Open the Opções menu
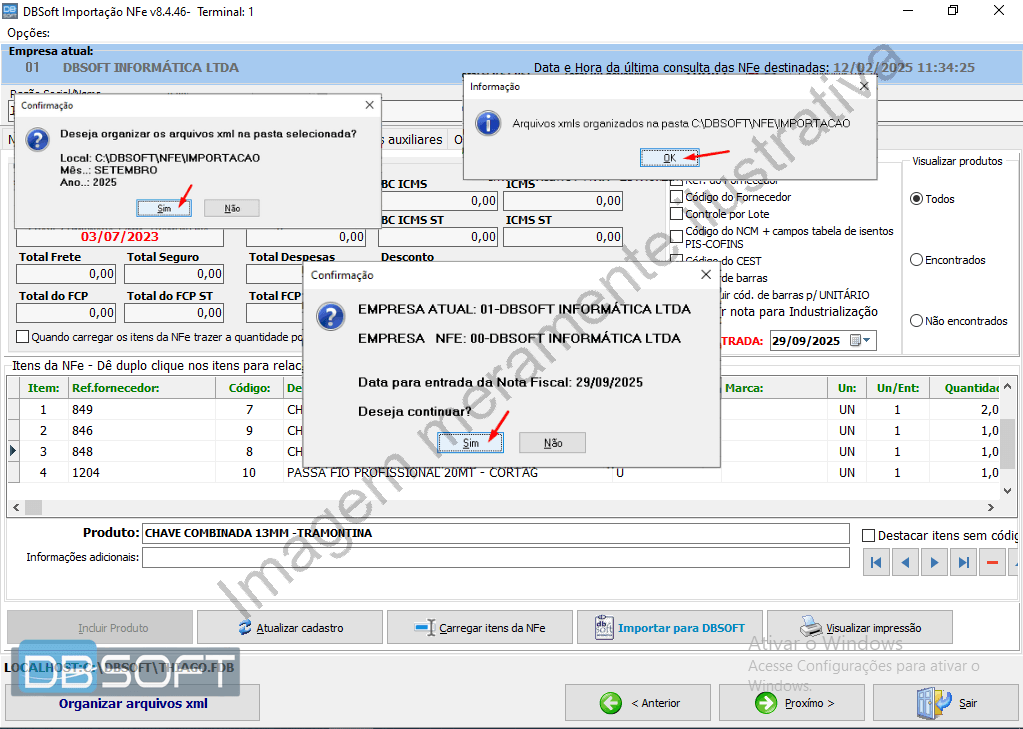1023x729 pixels. pyautogui.click(x=28, y=33)
